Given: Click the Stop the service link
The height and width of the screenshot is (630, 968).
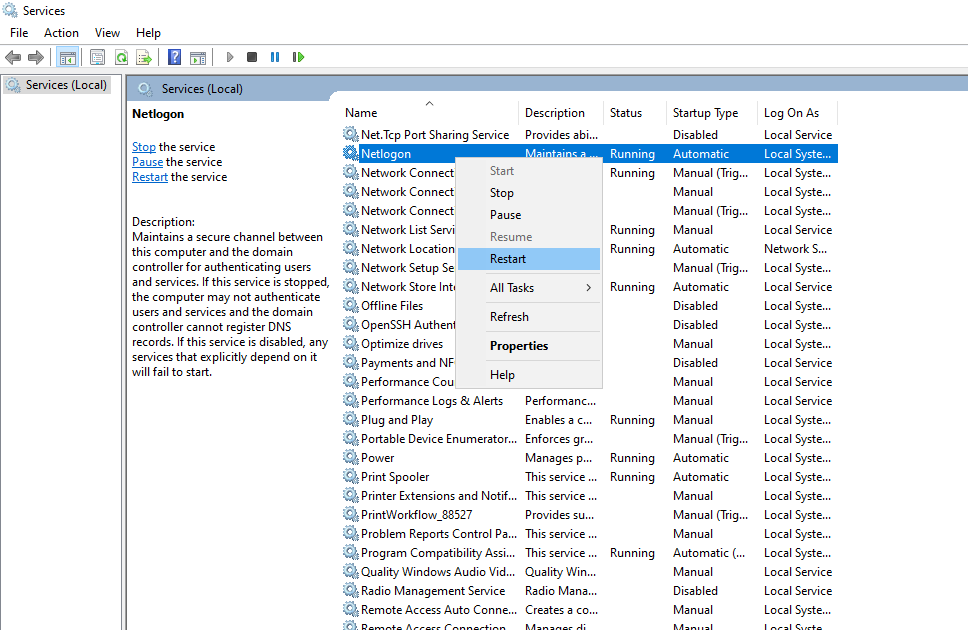Looking at the screenshot, I should coord(144,147).
